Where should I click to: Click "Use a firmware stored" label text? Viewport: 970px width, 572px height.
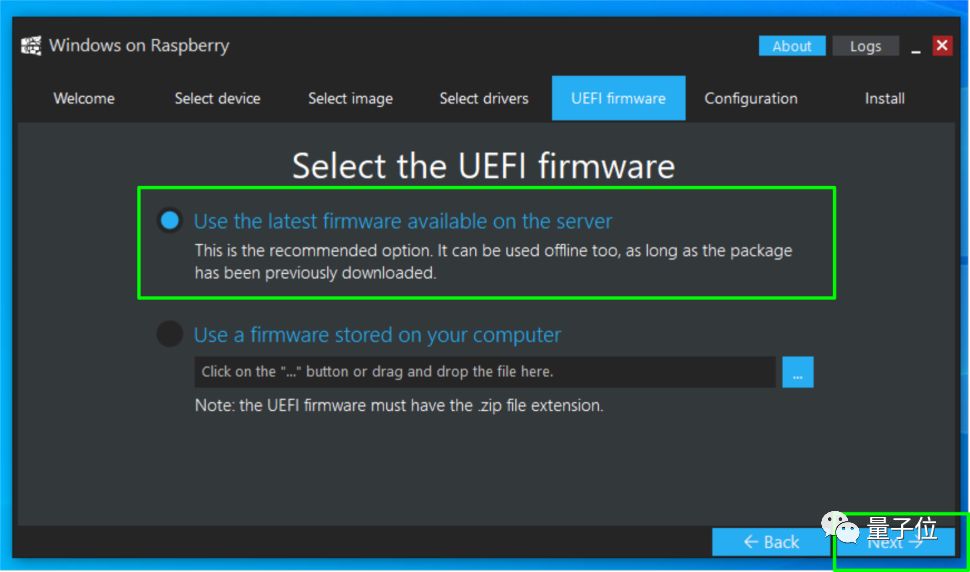[377, 335]
